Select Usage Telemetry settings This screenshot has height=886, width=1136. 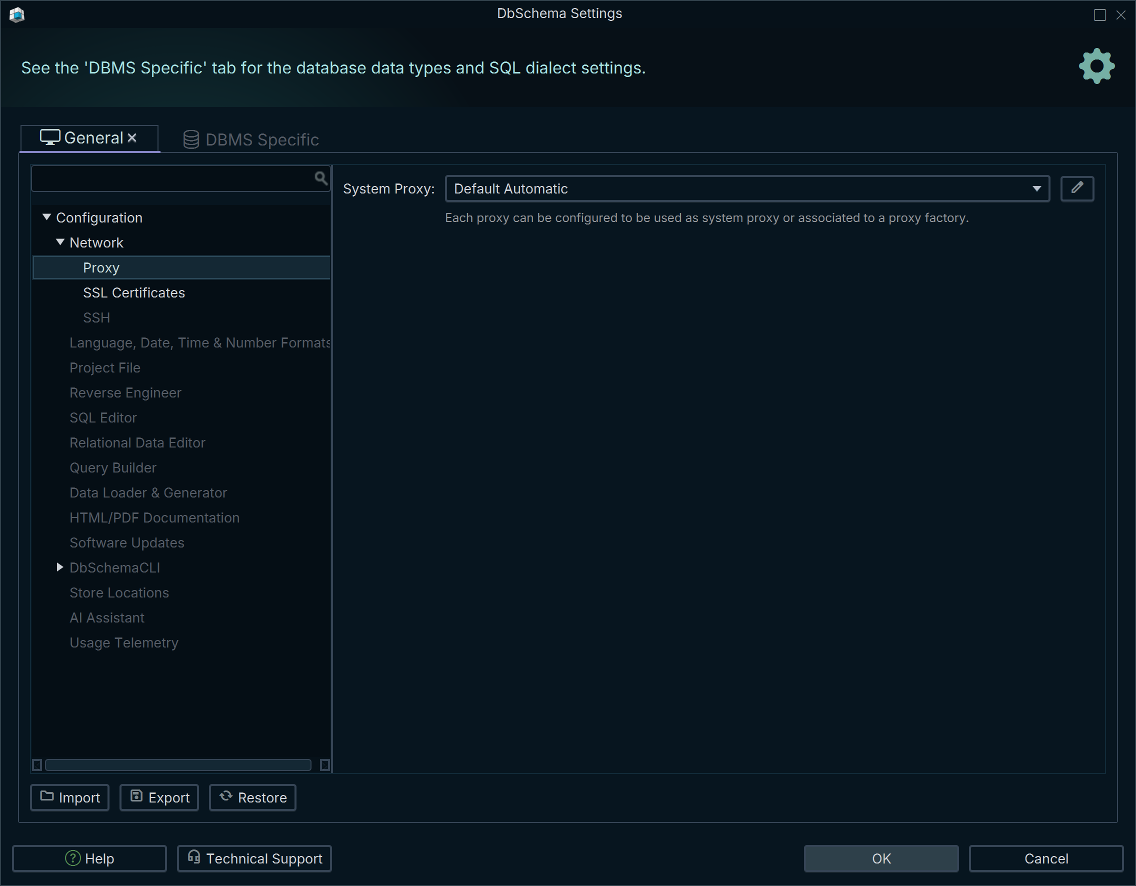tap(124, 643)
